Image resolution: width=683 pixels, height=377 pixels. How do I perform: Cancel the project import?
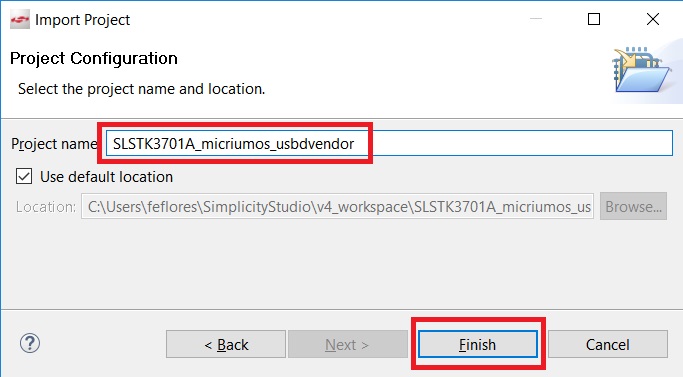coord(608,344)
